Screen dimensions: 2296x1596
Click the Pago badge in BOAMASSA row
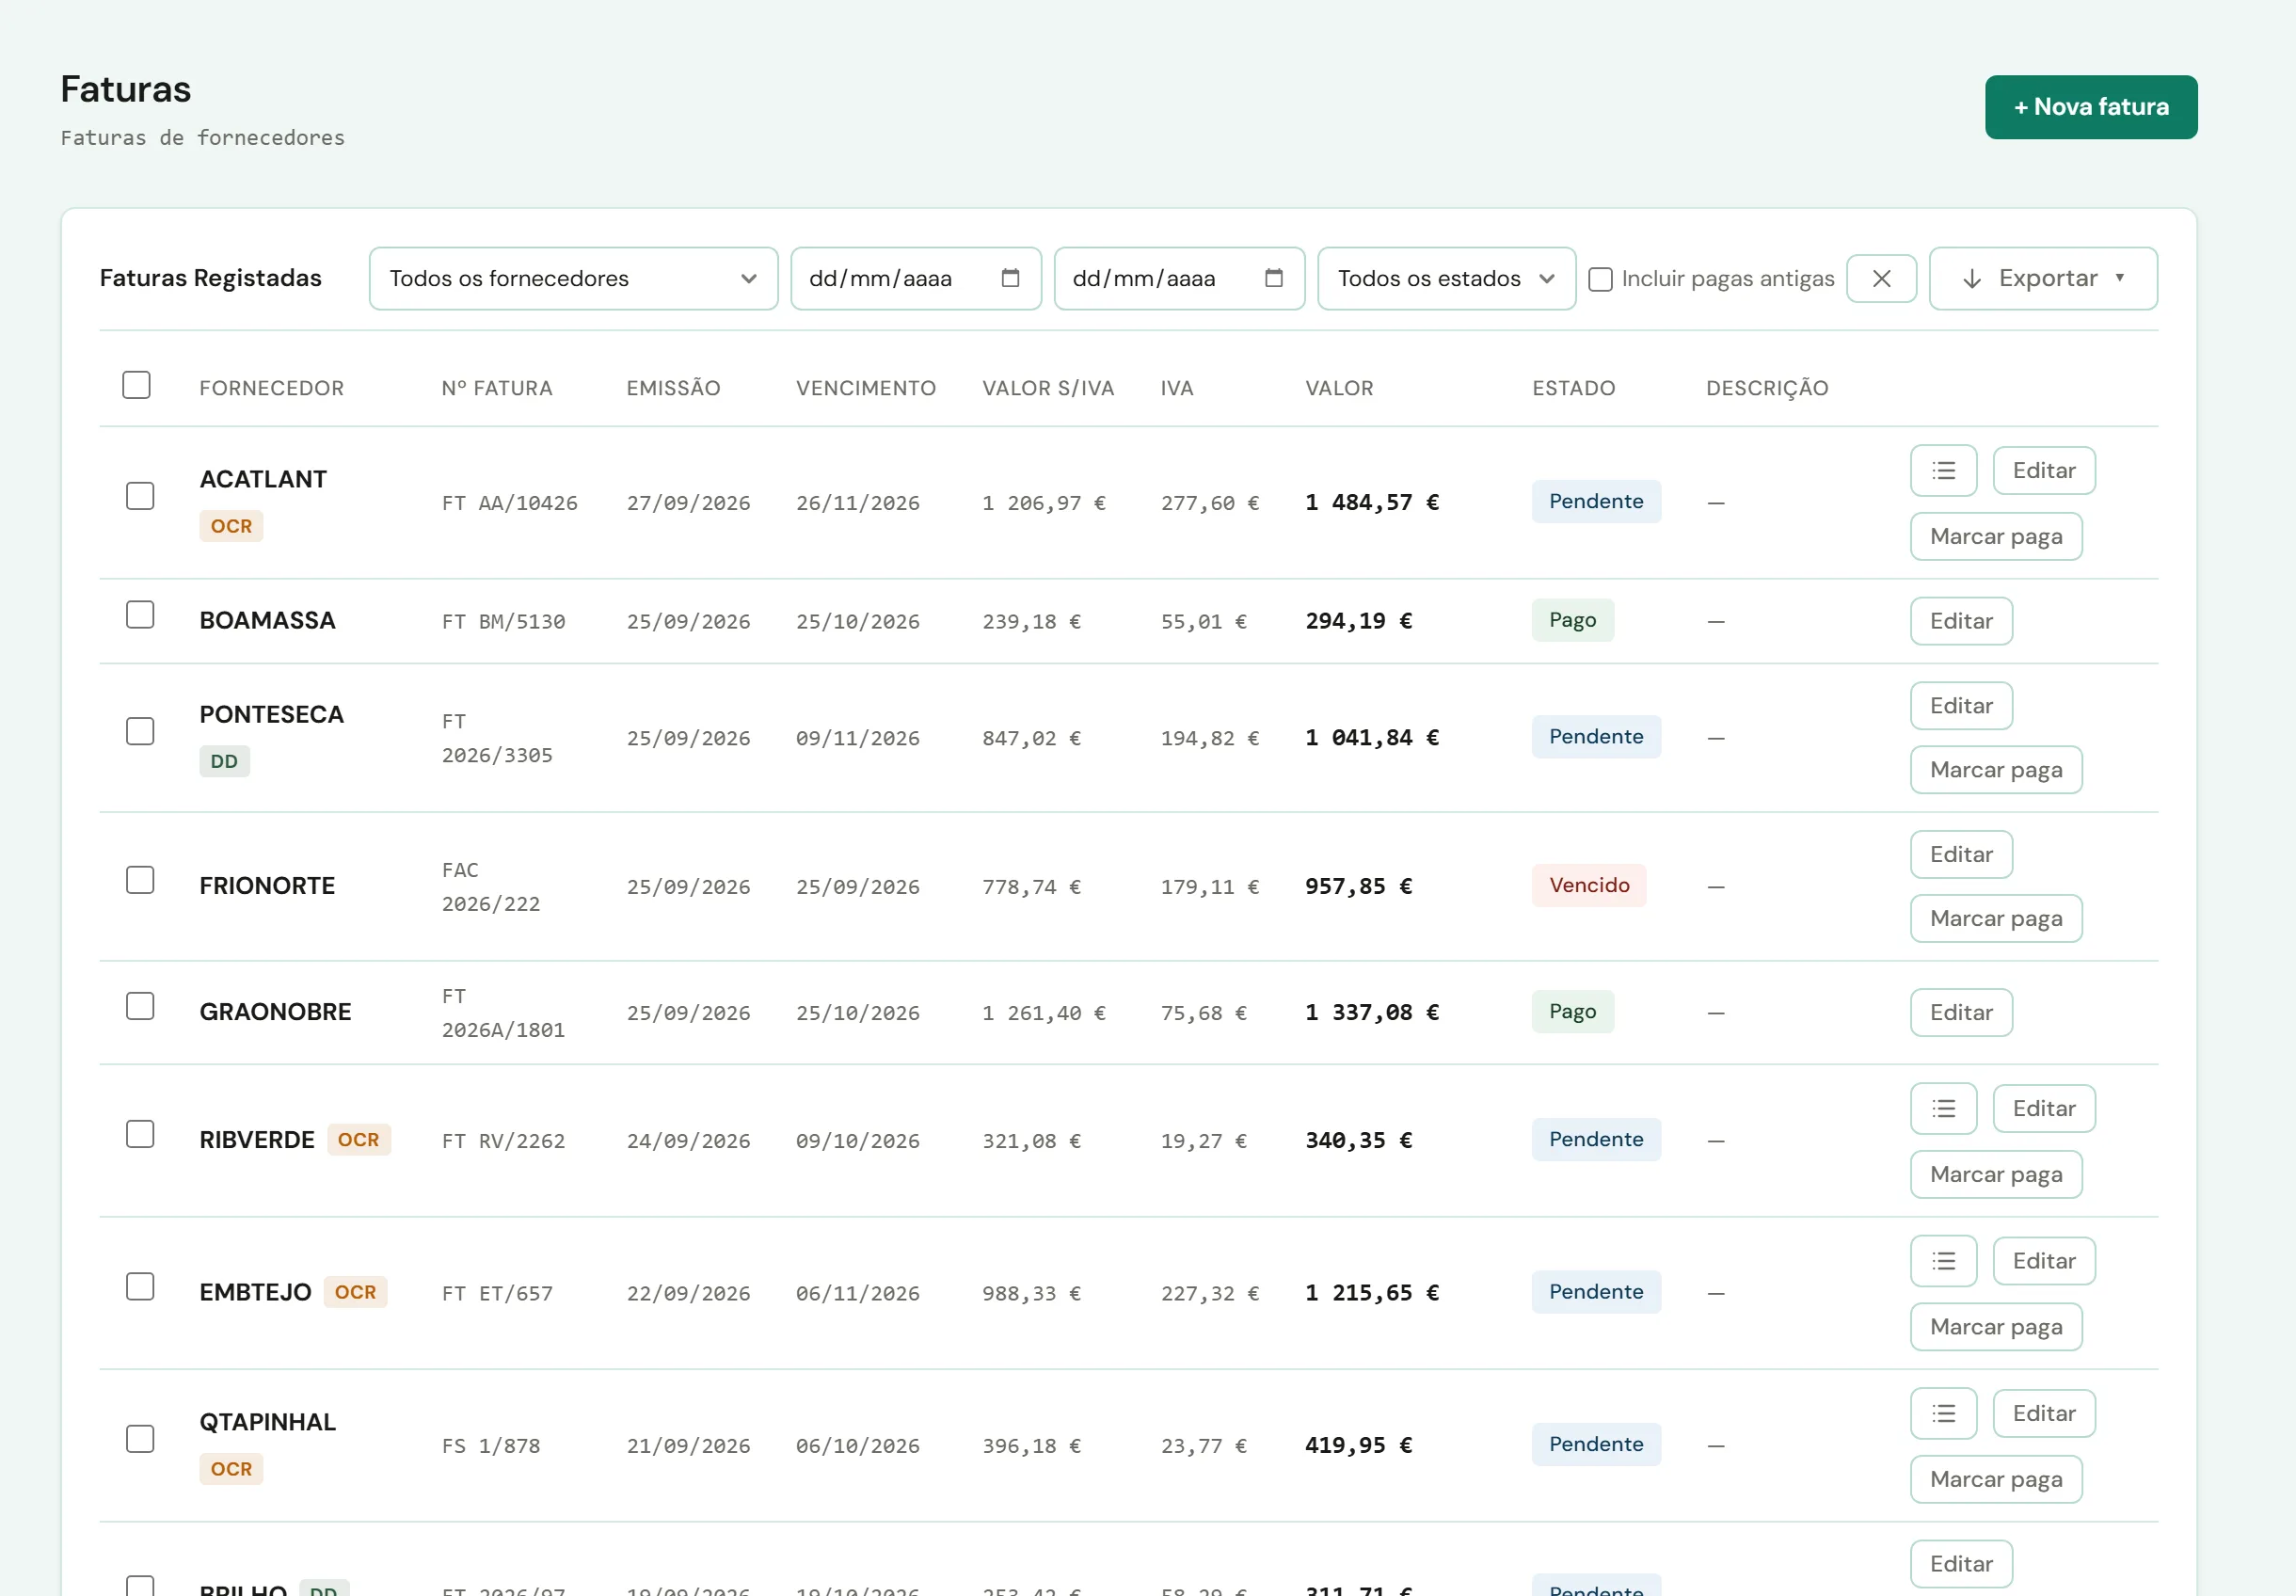(x=1572, y=621)
